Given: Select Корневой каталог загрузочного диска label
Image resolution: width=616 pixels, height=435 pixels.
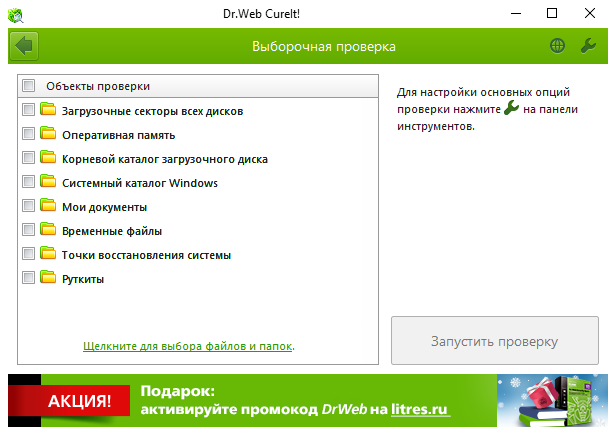Looking at the screenshot, I should click(165, 159).
